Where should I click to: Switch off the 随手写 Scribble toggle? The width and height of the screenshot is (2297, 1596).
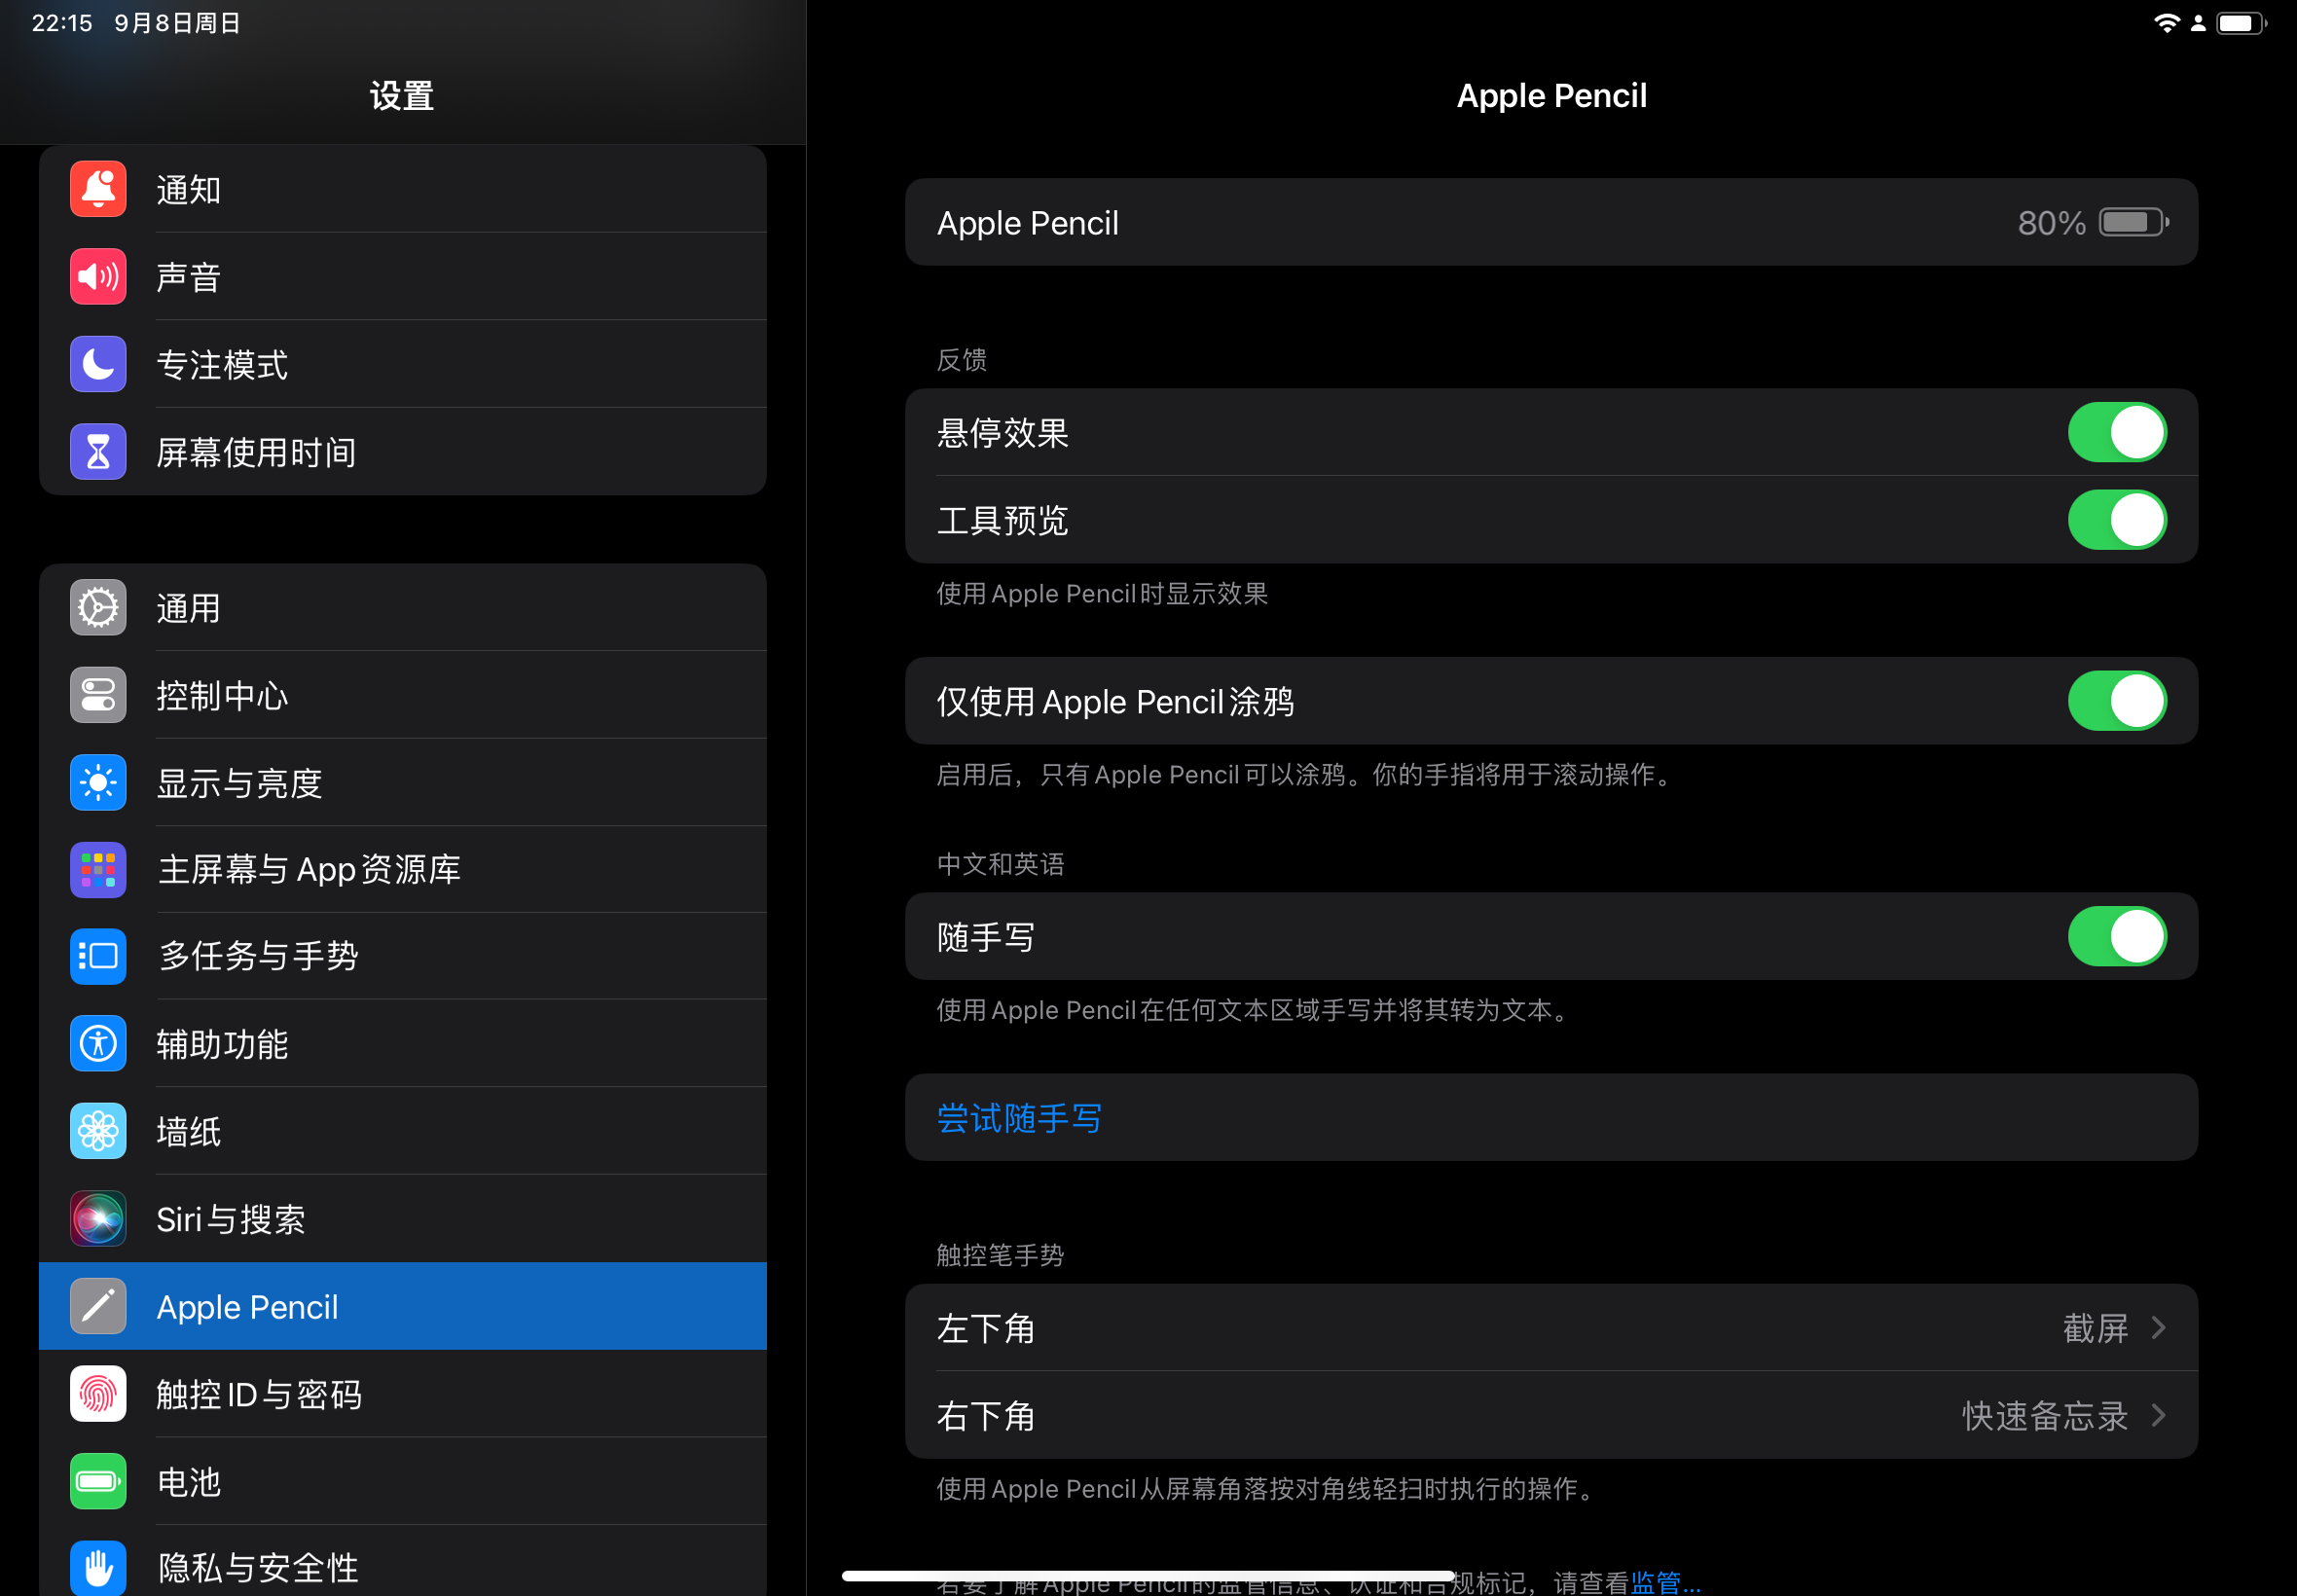click(2116, 937)
